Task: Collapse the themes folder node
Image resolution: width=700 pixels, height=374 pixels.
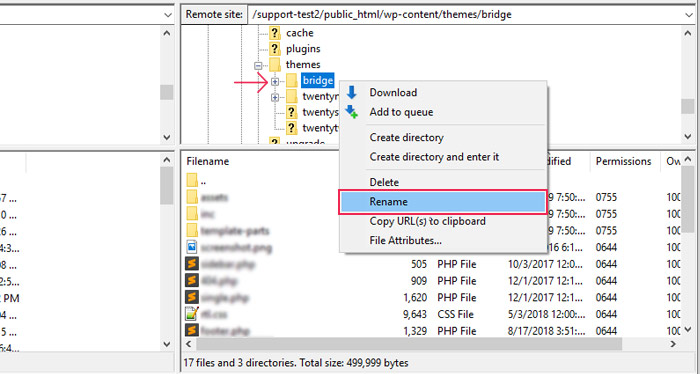Action: 258,66
